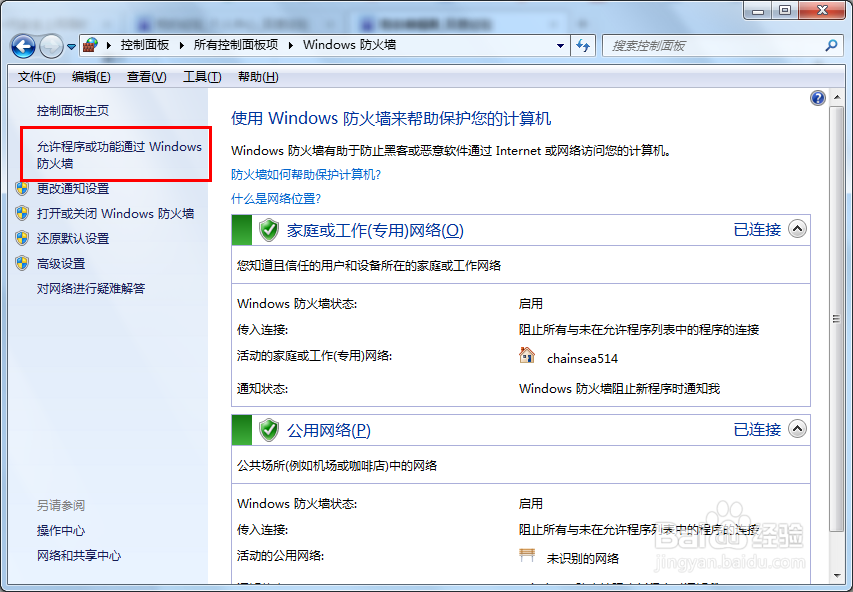Expand the dropdown arrow after 控制面板 breadcrumb
853x592 pixels.
(x=182, y=45)
